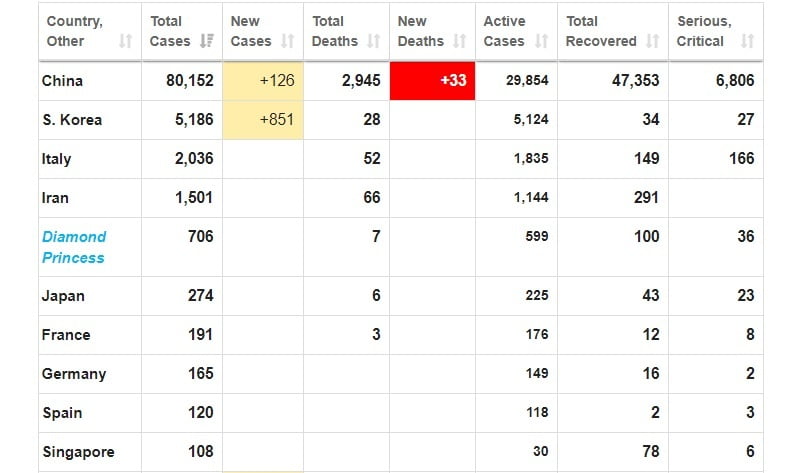Click Iran's active cases 1,144
This screenshot has height=473, width=785.
point(531,198)
